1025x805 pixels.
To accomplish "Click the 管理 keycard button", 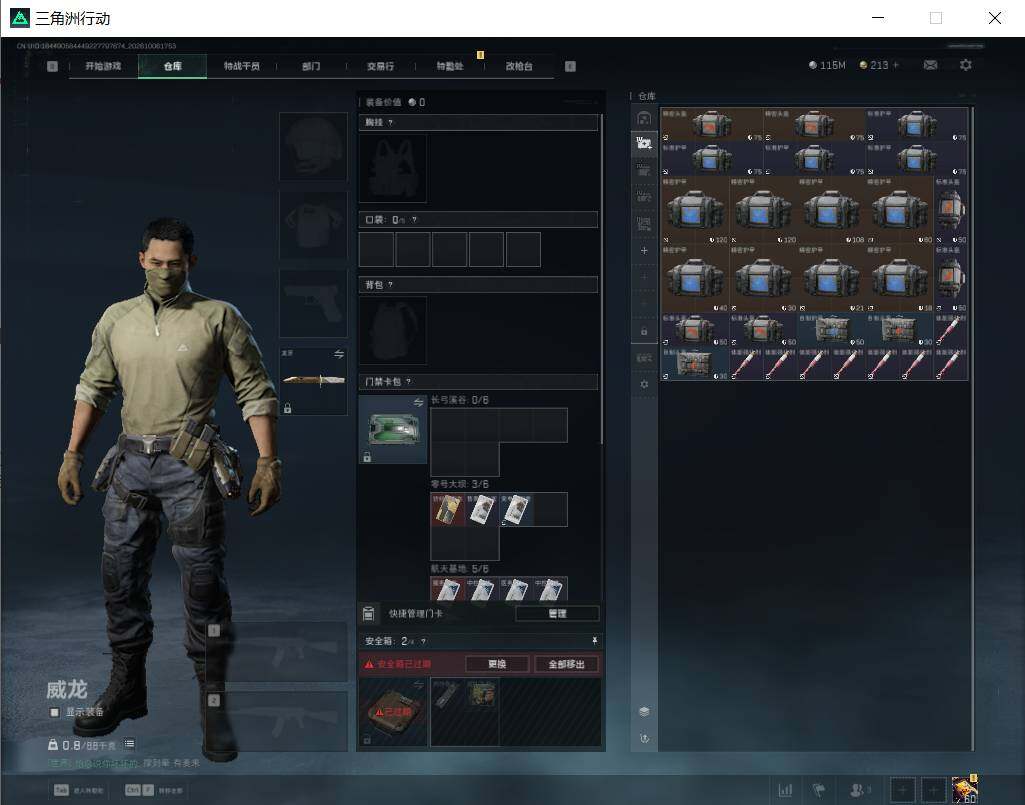I will tap(557, 613).
